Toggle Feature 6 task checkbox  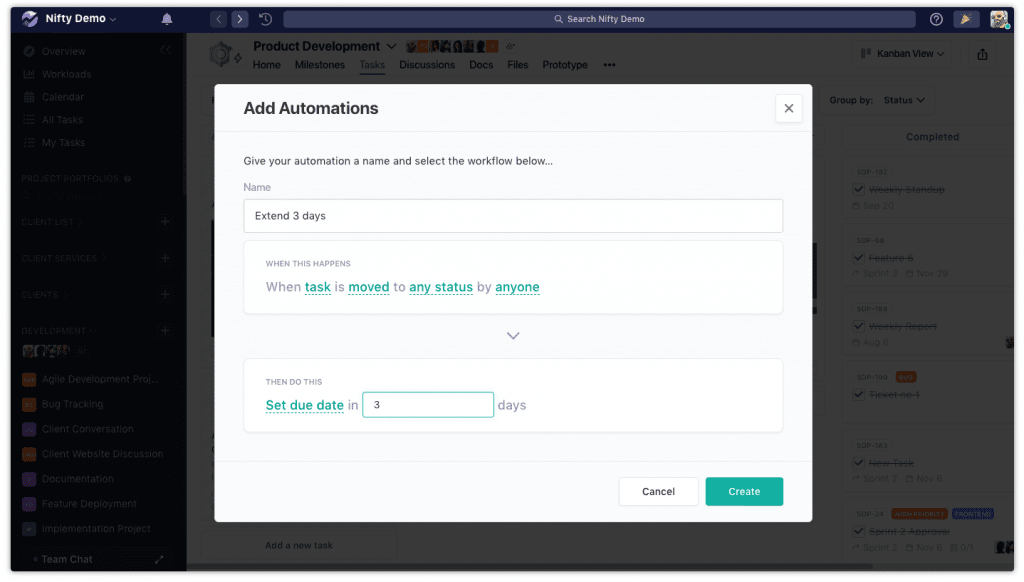pyautogui.click(x=859, y=257)
